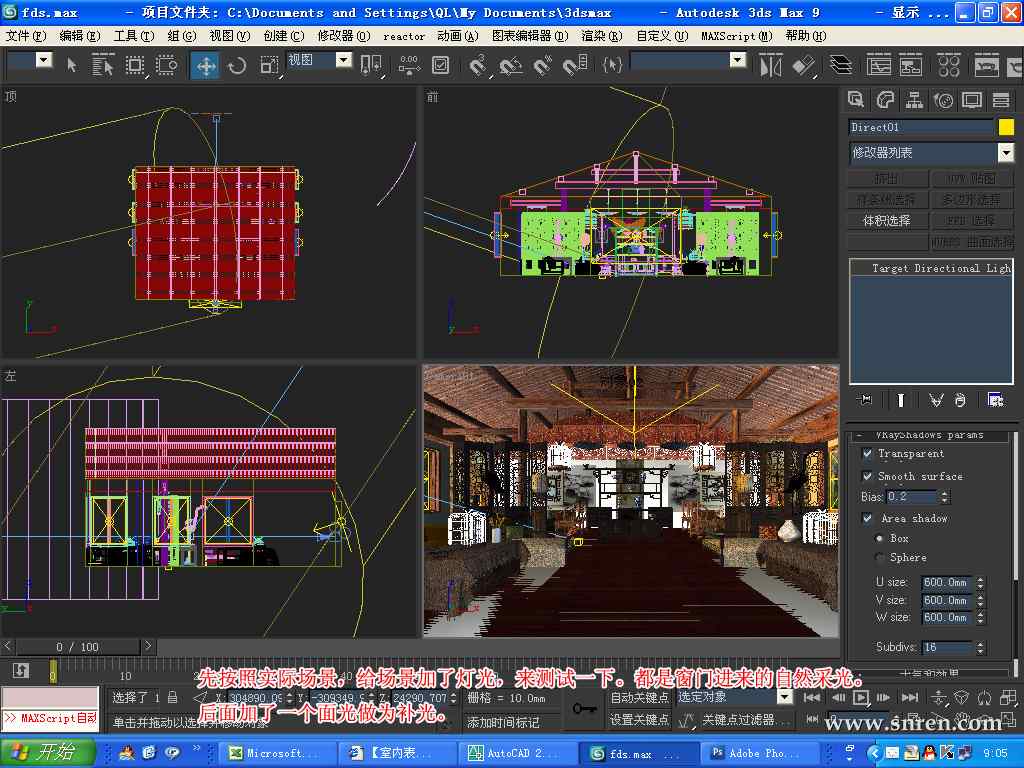Click the Align tool icon

pyautogui.click(x=803, y=65)
